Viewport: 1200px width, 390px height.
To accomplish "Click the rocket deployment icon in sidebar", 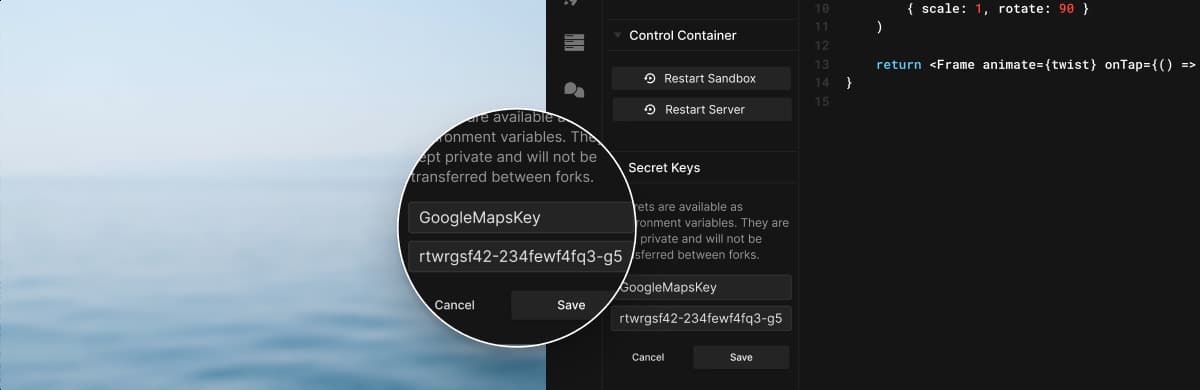I will pyautogui.click(x=573, y=3).
